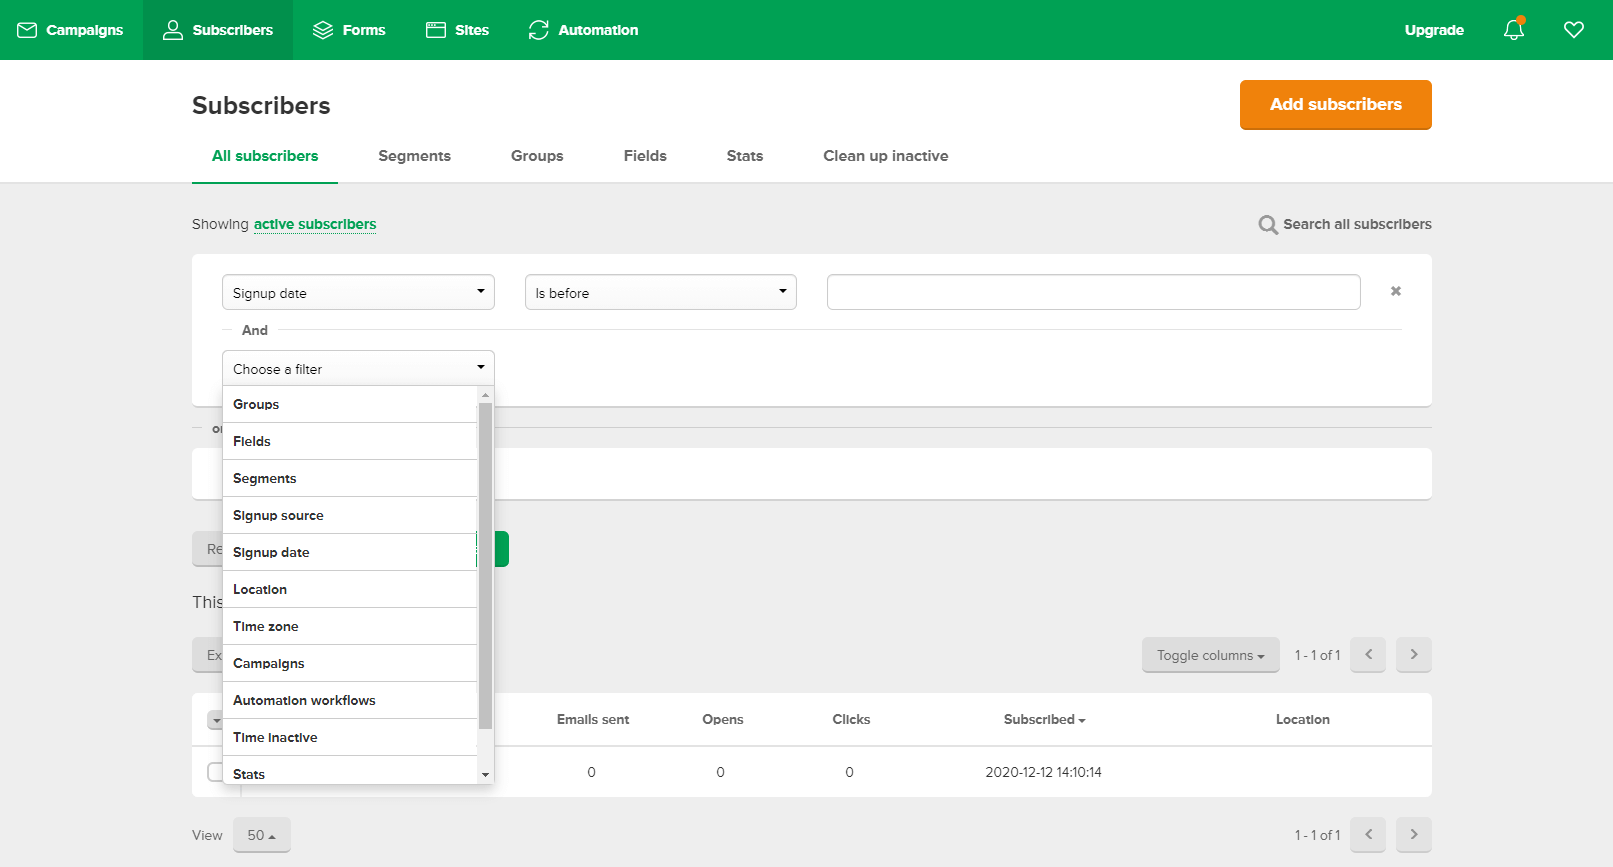Select Time zone filter option
This screenshot has width=1613, height=867.
click(x=350, y=626)
